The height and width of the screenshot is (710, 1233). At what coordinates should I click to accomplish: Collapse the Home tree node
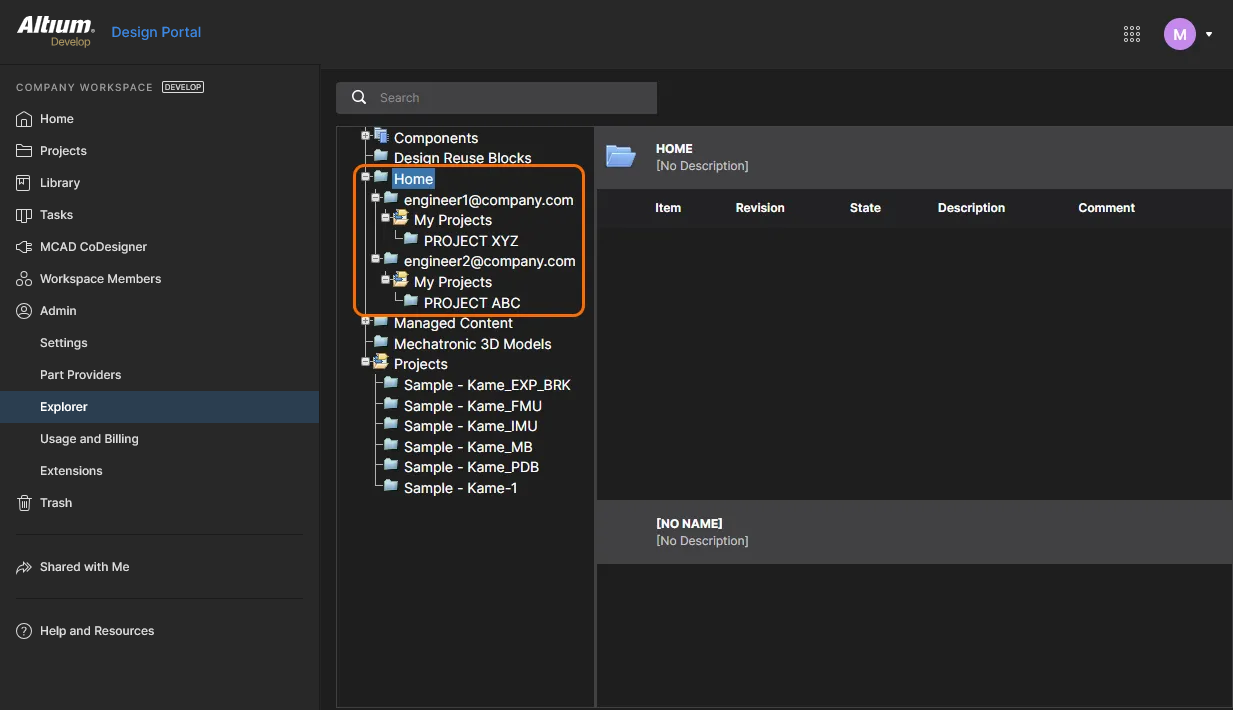(x=366, y=177)
